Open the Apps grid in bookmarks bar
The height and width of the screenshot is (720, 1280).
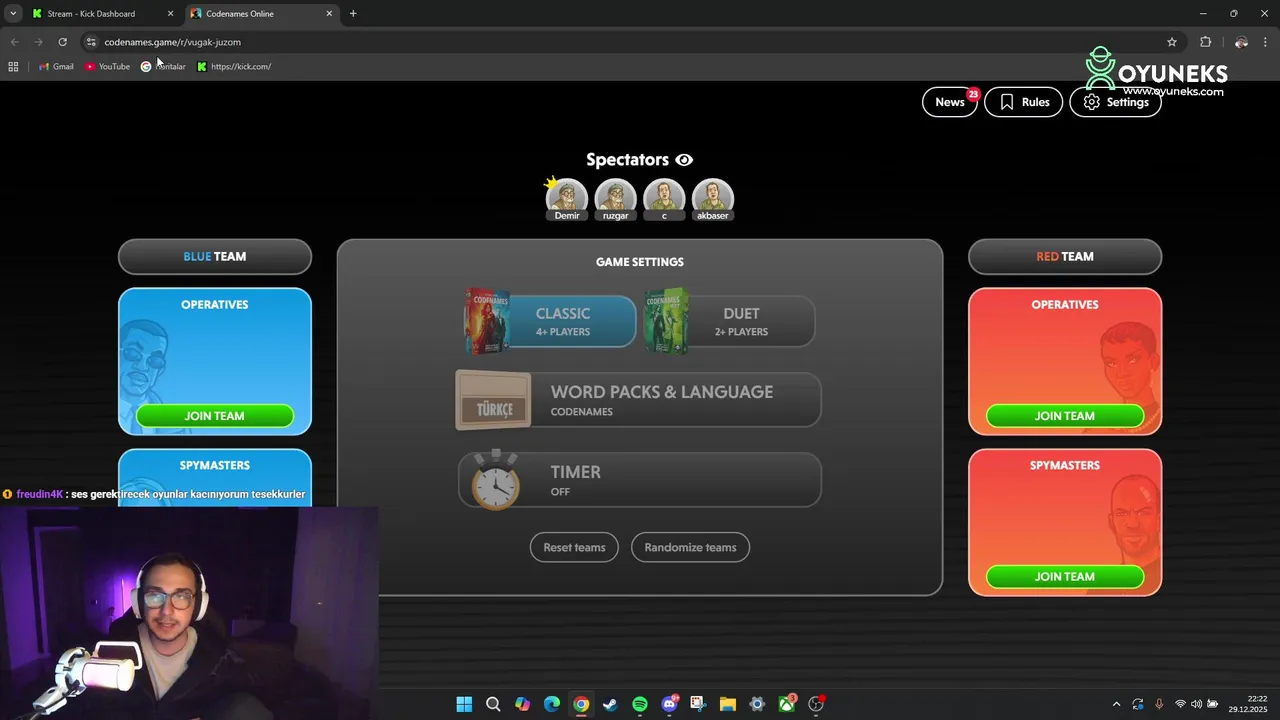click(13, 67)
